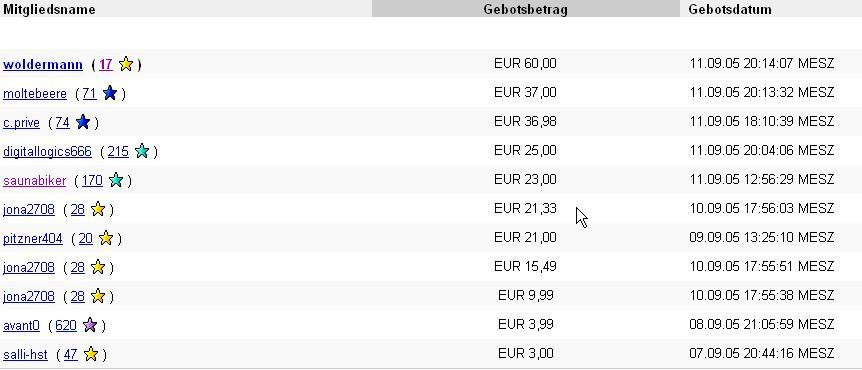
Task: Open the c.prive member link
Action: (x=21, y=122)
